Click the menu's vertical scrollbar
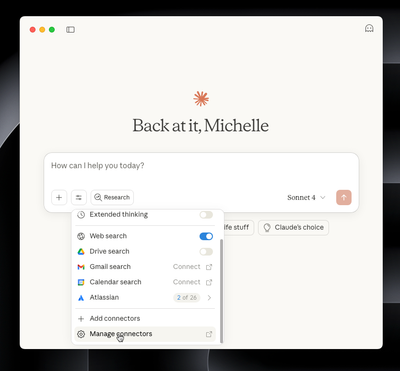Screen dimensions: 400x371 click(221, 290)
